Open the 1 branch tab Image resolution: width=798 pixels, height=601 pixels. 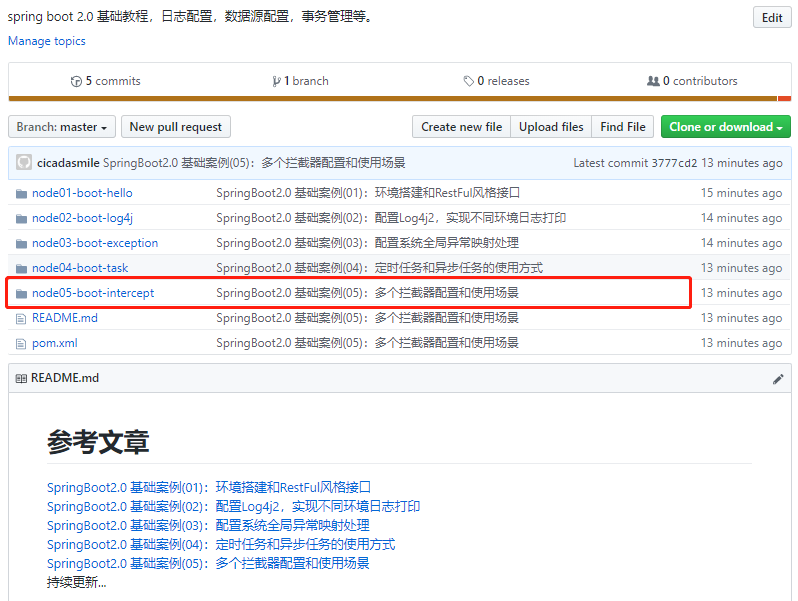301,81
